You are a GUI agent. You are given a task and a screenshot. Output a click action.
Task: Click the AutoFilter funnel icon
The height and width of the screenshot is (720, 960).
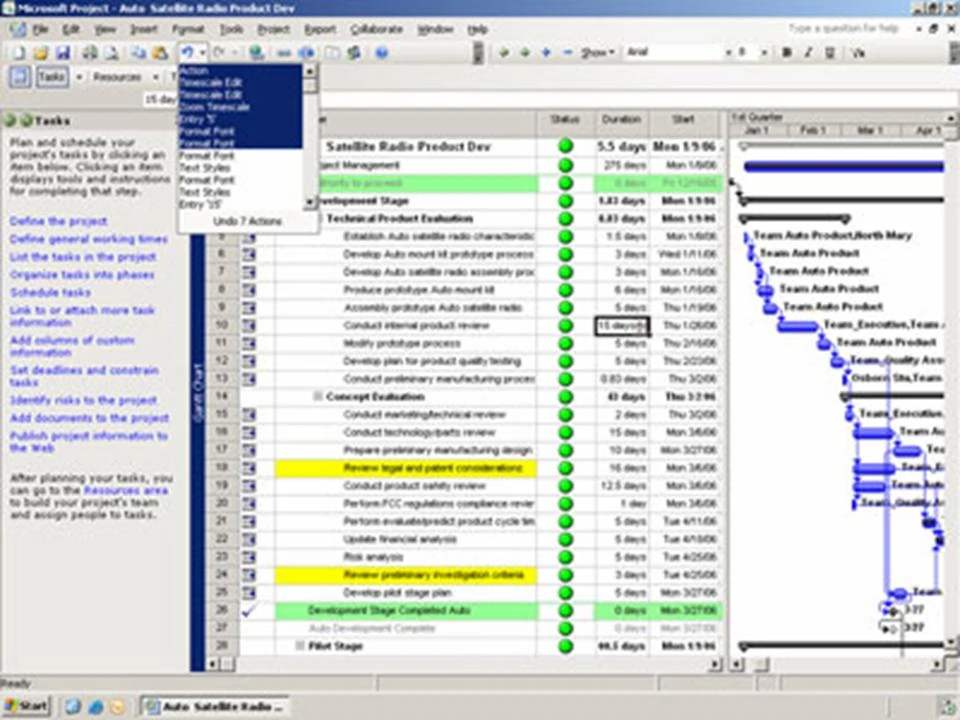coord(858,53)
